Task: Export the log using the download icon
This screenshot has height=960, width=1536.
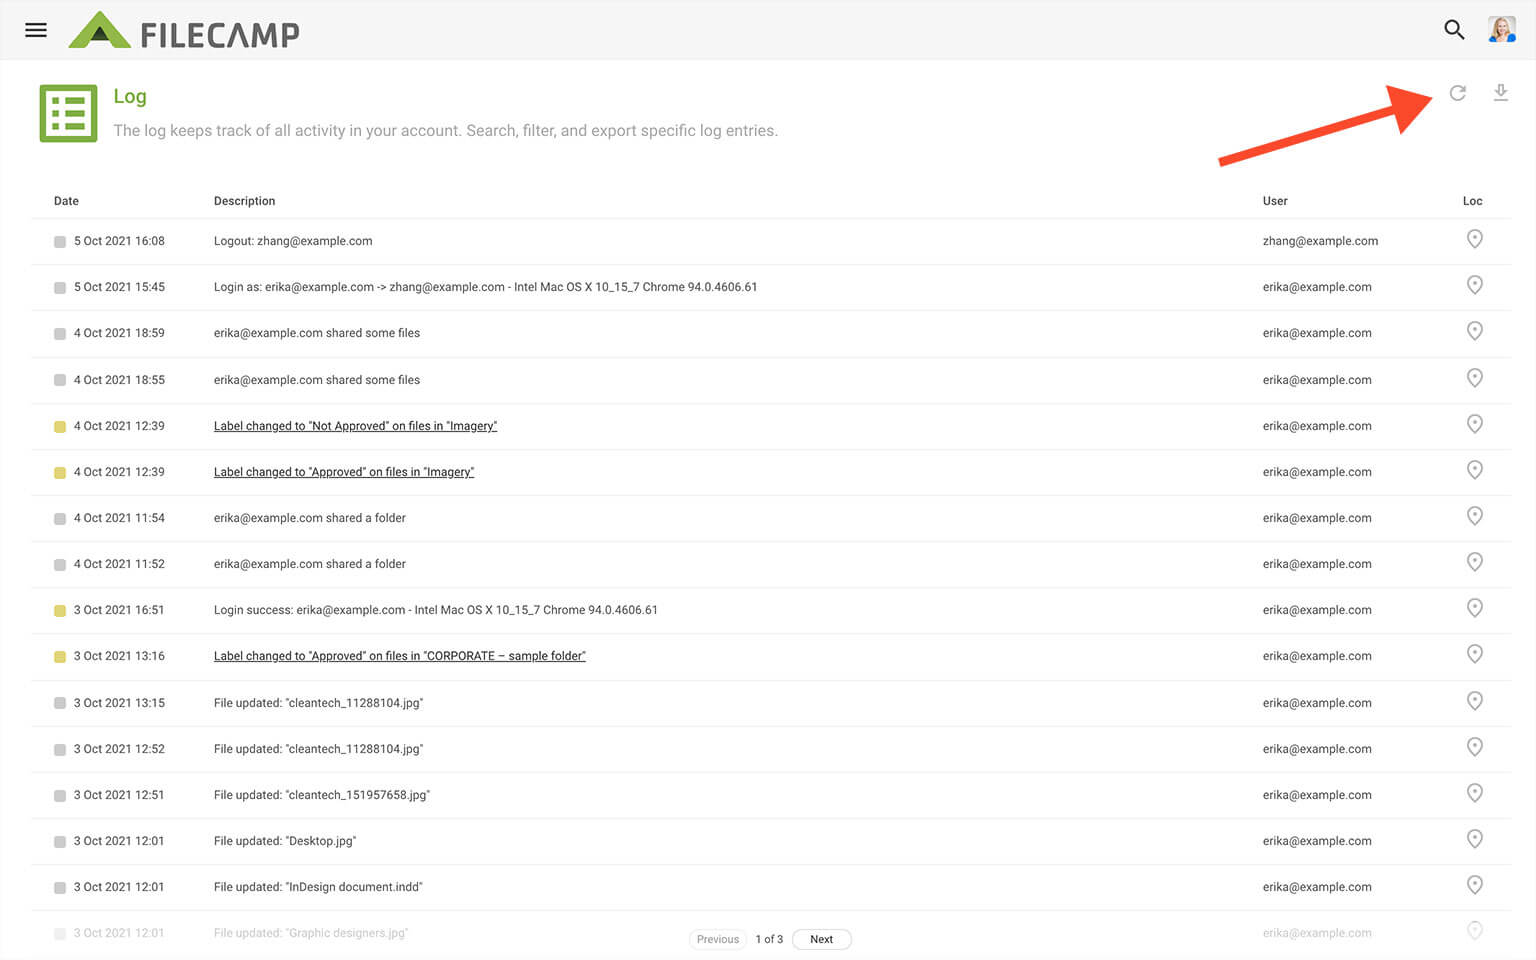Action: pyautogui.click(x=1500, y=93)
